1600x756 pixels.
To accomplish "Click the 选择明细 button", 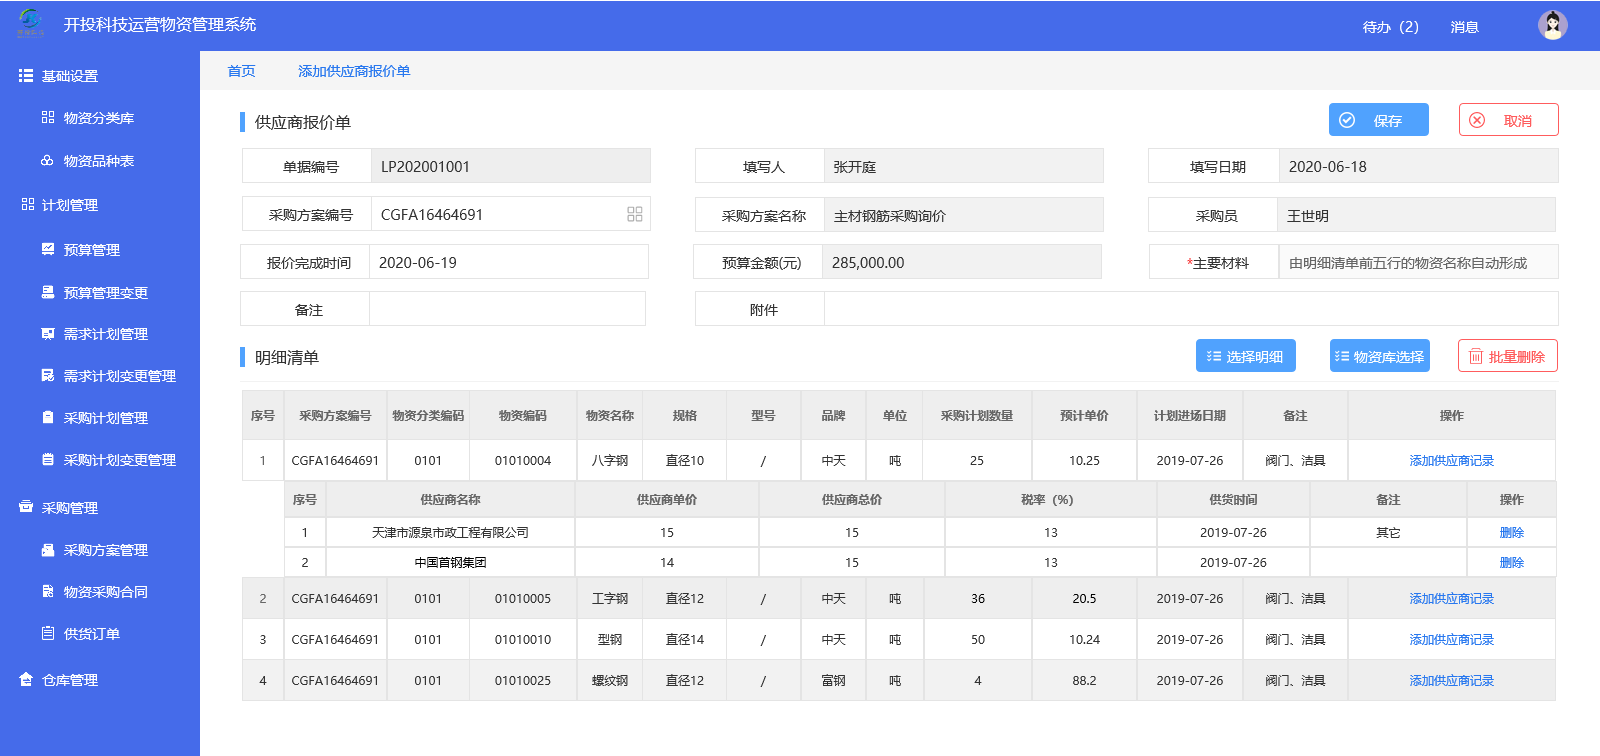I will point(1245,356).
